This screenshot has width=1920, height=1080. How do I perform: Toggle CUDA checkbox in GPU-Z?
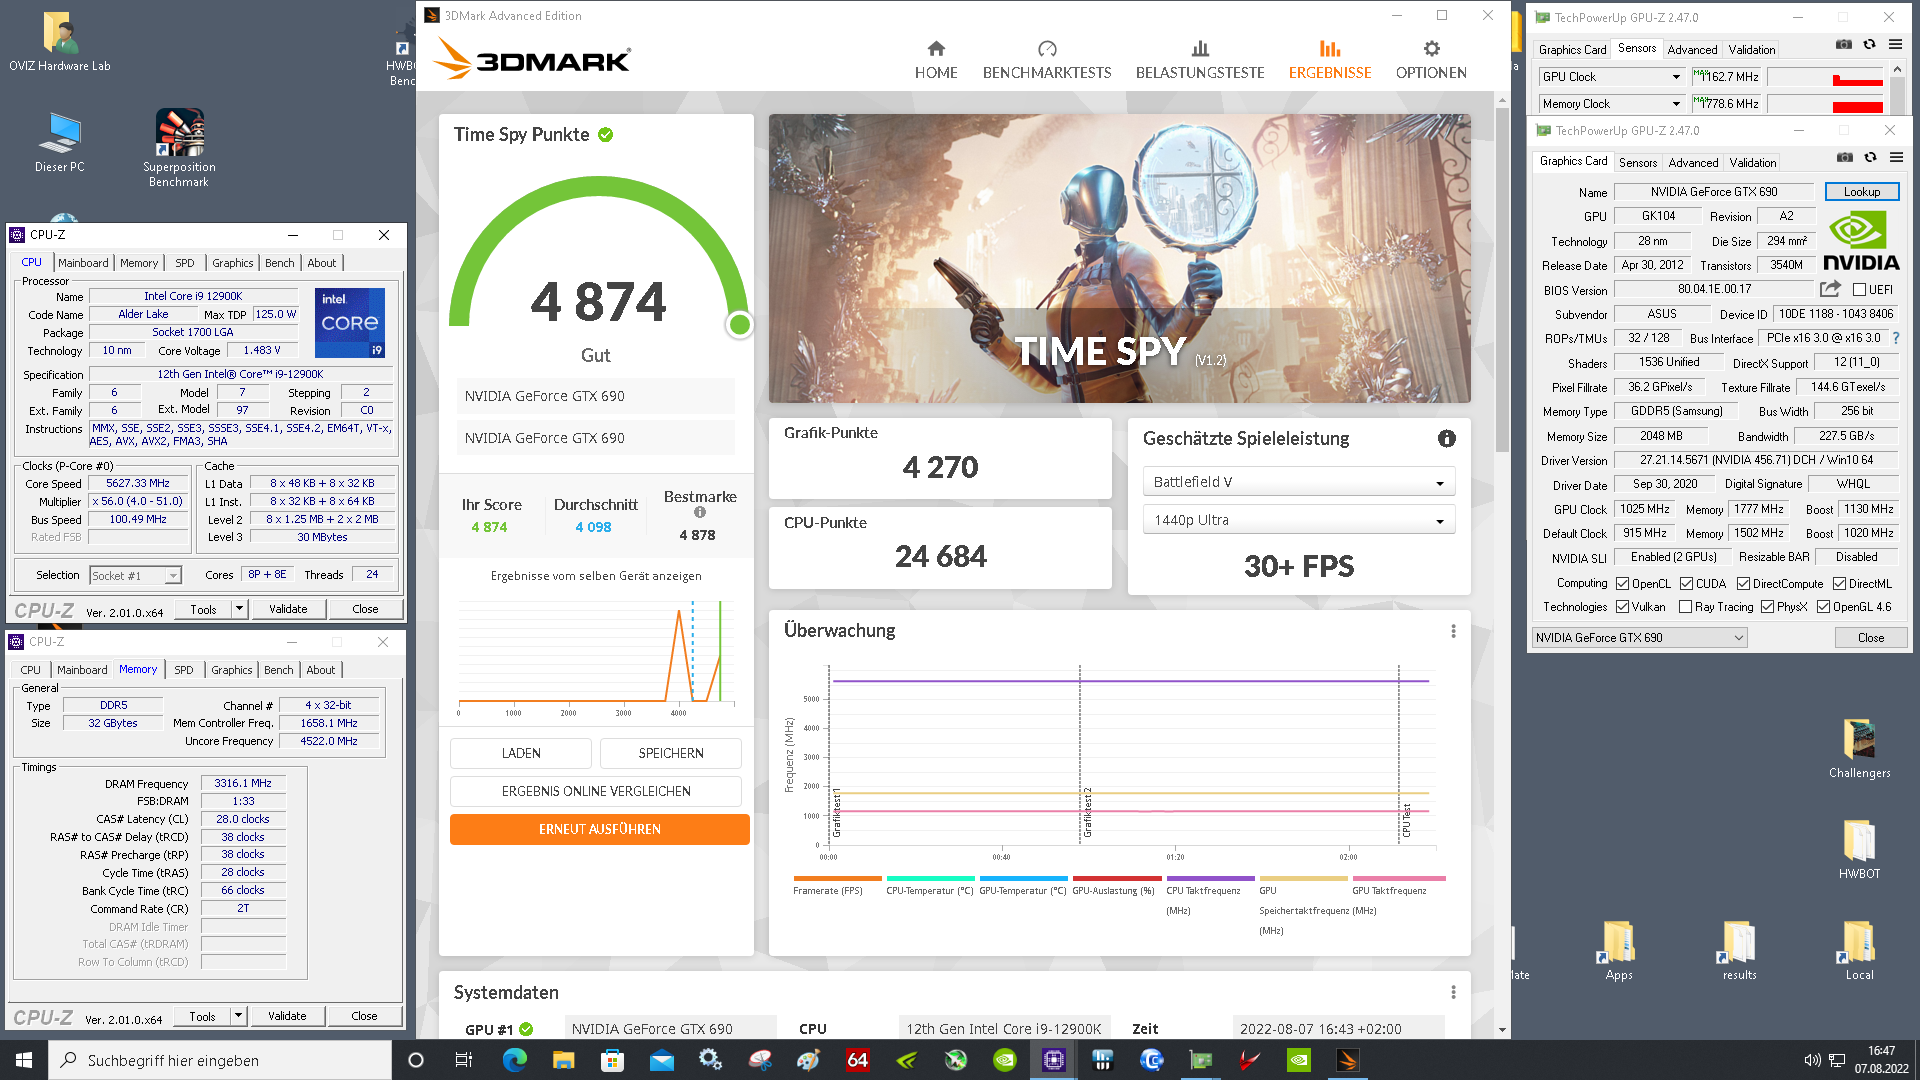pos(1686,584)
